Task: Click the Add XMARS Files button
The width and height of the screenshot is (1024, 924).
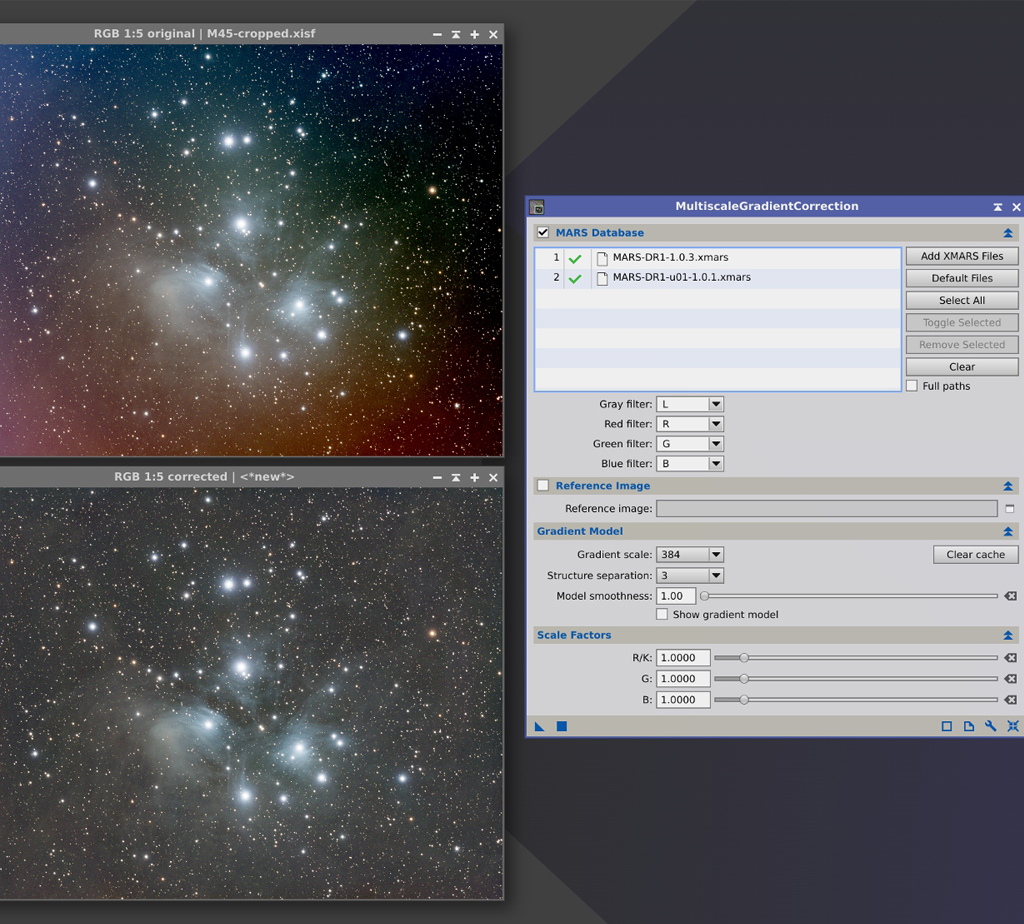Action: pyautogui.click(x=962, y=256)
